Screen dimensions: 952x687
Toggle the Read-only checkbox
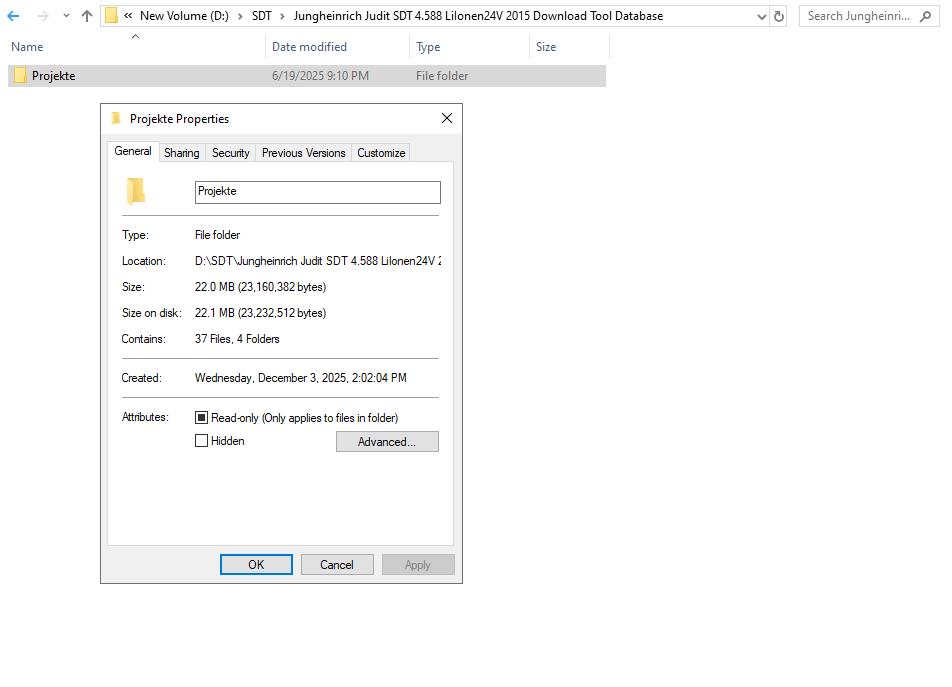point(200,417)
